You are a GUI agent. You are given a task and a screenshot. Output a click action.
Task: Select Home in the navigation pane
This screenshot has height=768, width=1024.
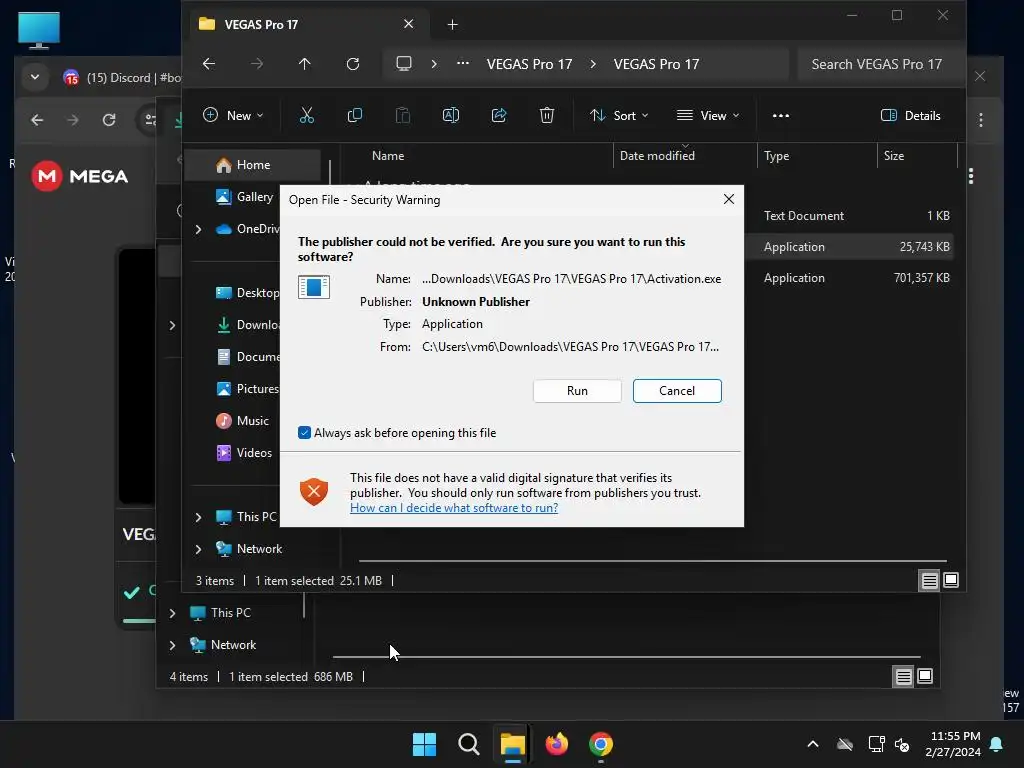click(253, 165)
